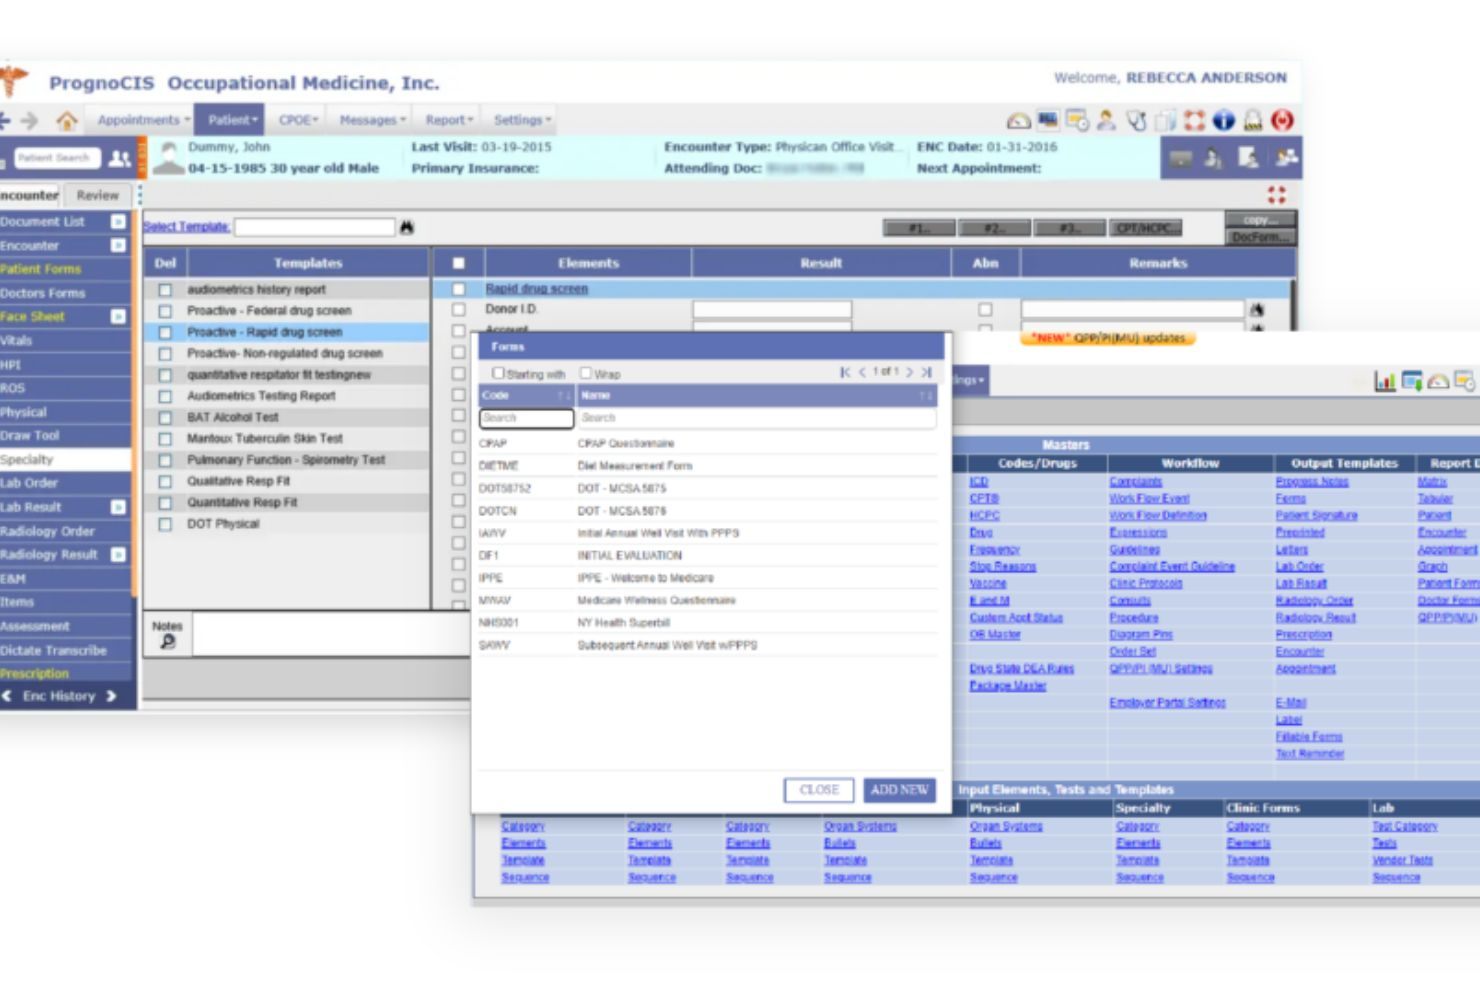Select the NY Health Superbill form row
Screen dimensions: 1480x987
(708, 623)
